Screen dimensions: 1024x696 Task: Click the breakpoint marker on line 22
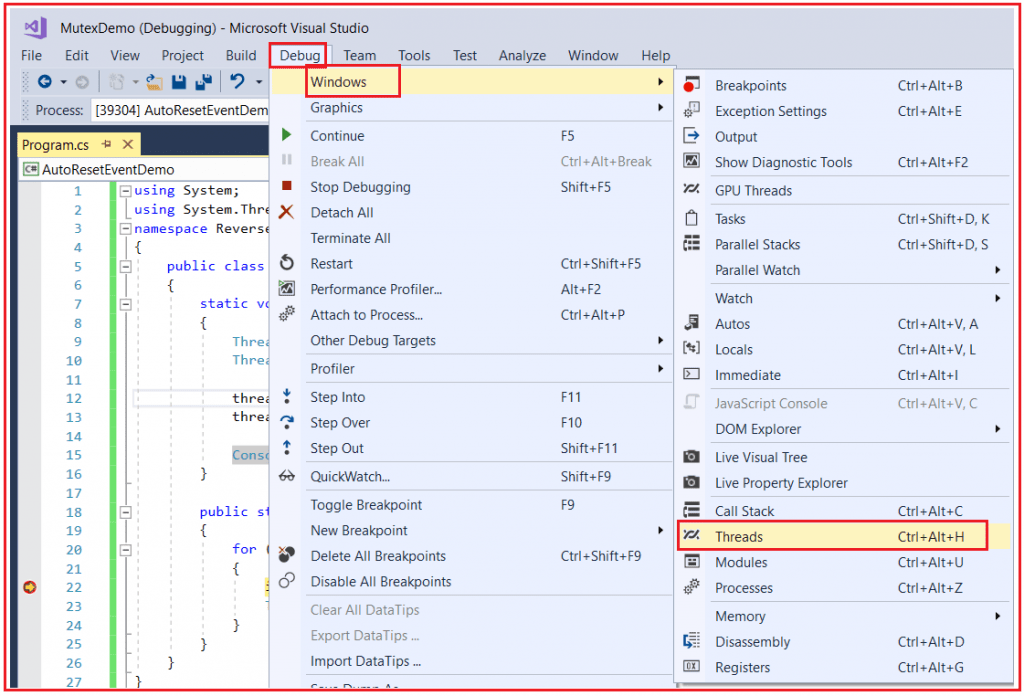(x=30, y=587)
